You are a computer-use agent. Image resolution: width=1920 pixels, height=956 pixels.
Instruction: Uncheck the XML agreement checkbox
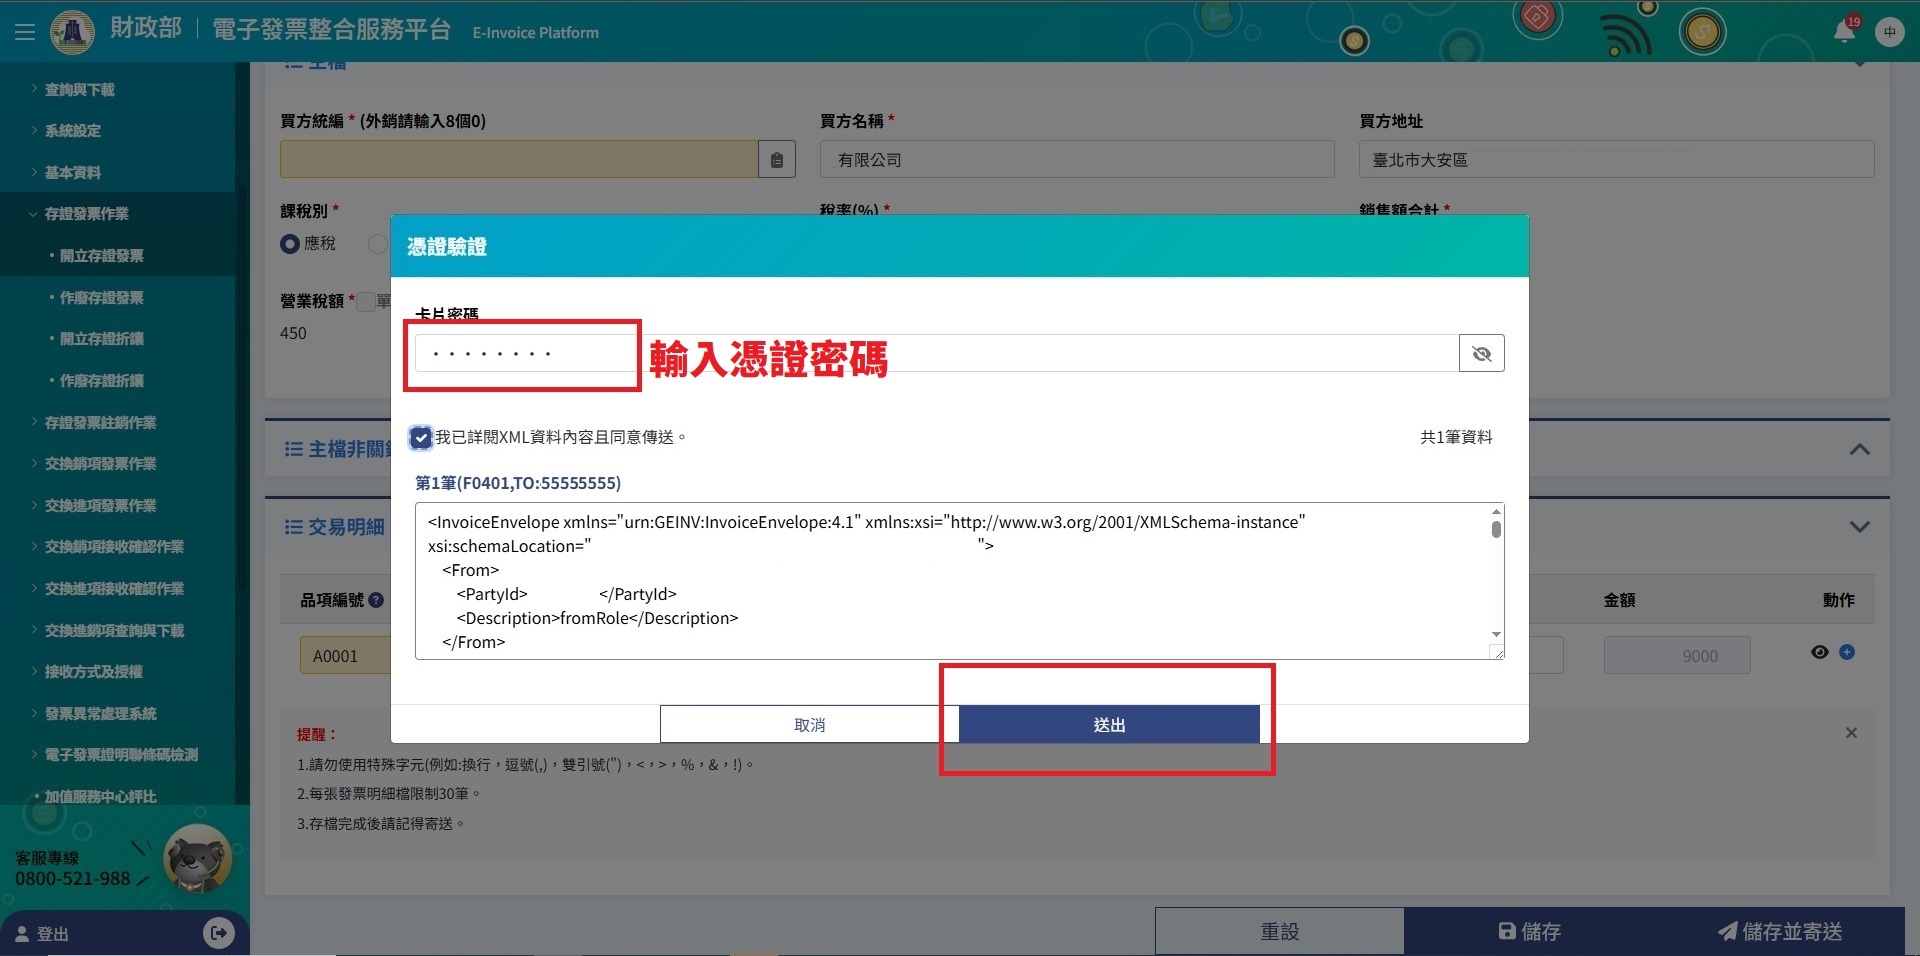coord(421,437)
